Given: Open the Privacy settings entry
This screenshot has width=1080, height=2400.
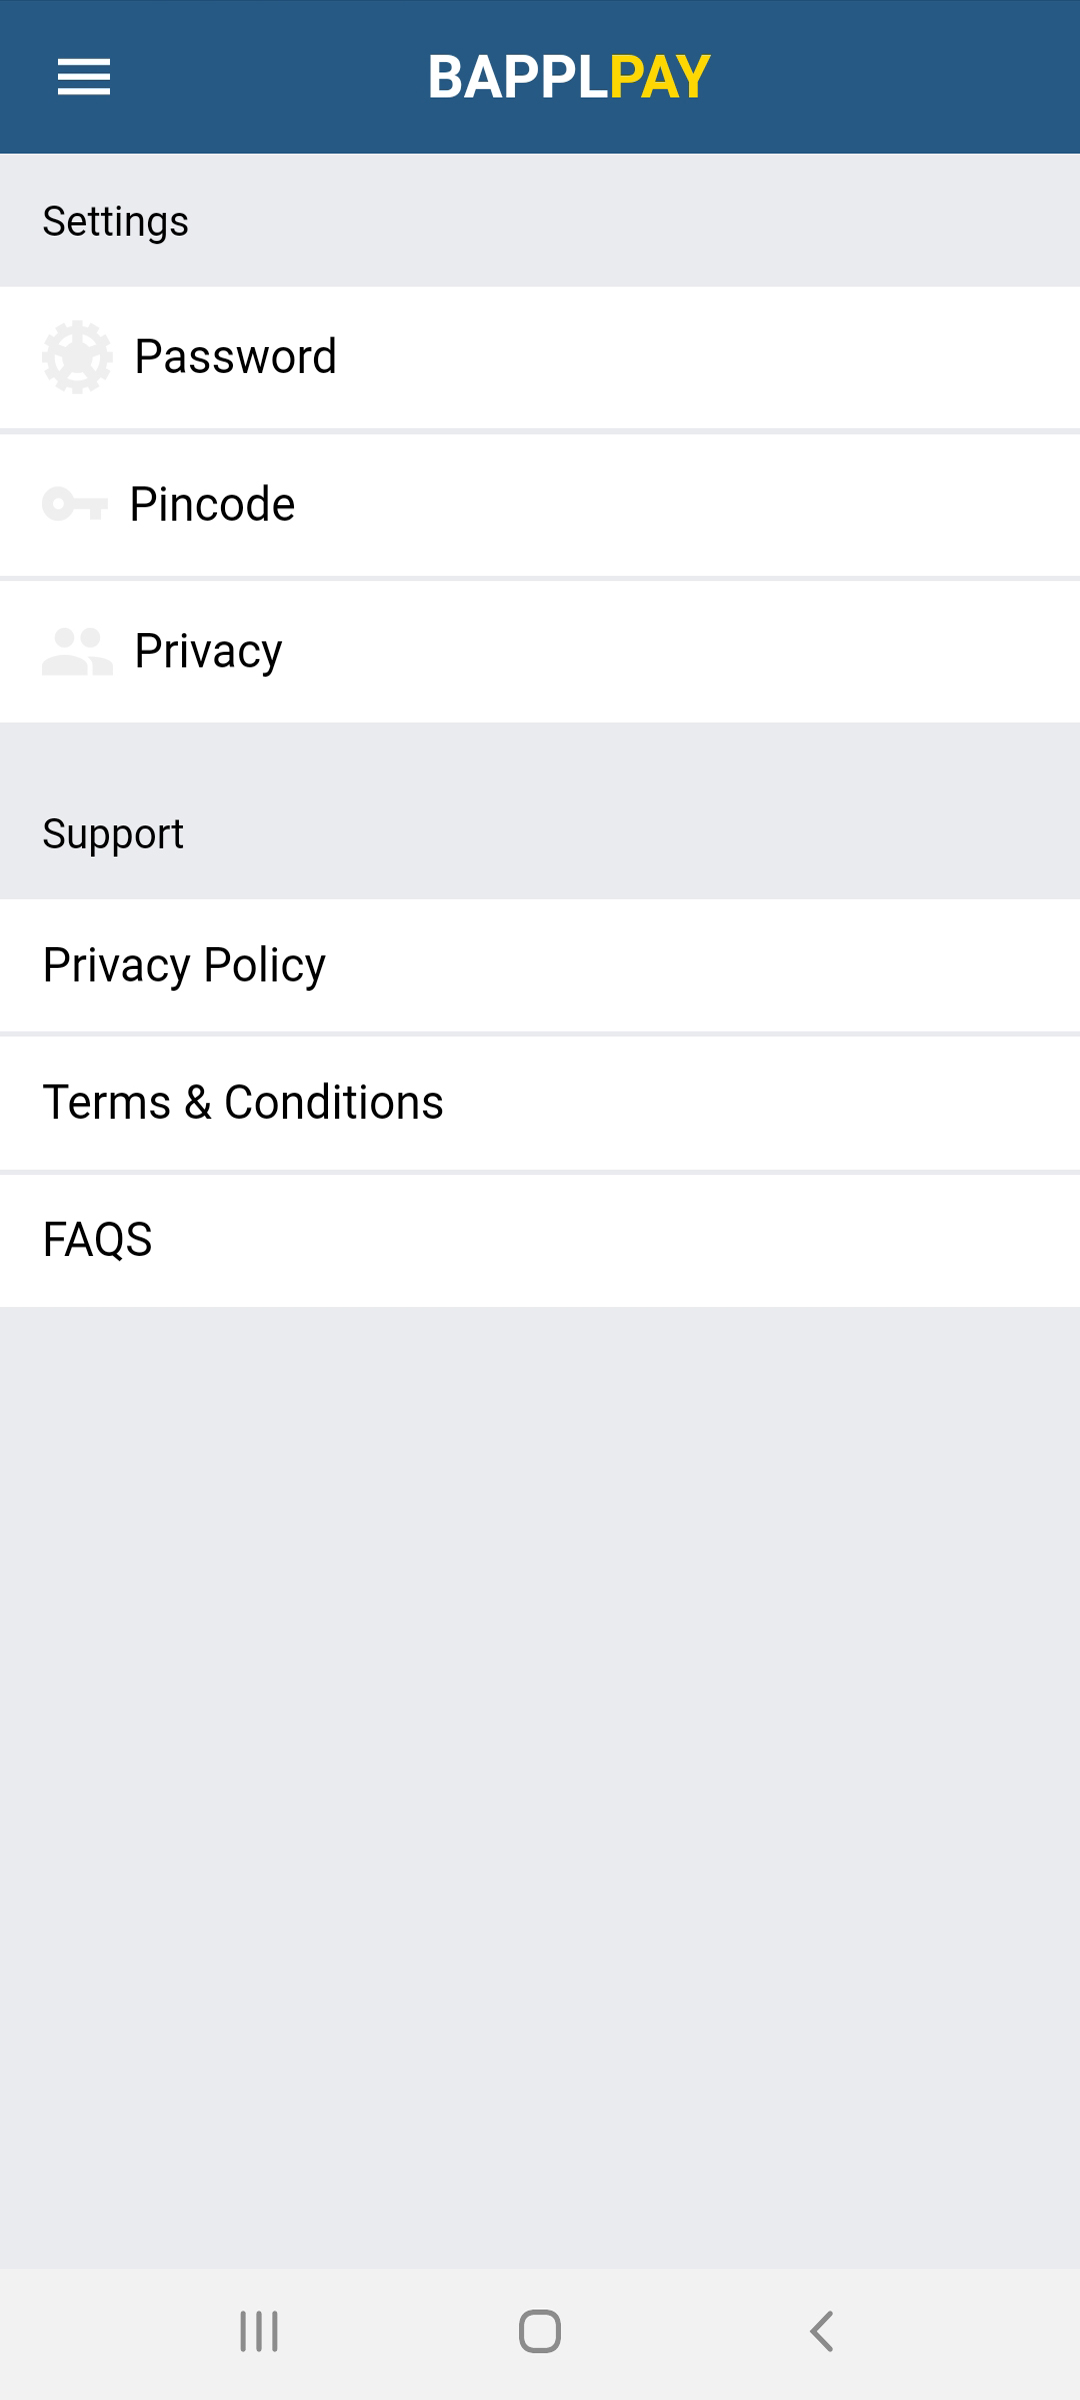Looking at the screenshot, I should pyautogui.click(x=208, y=651).
